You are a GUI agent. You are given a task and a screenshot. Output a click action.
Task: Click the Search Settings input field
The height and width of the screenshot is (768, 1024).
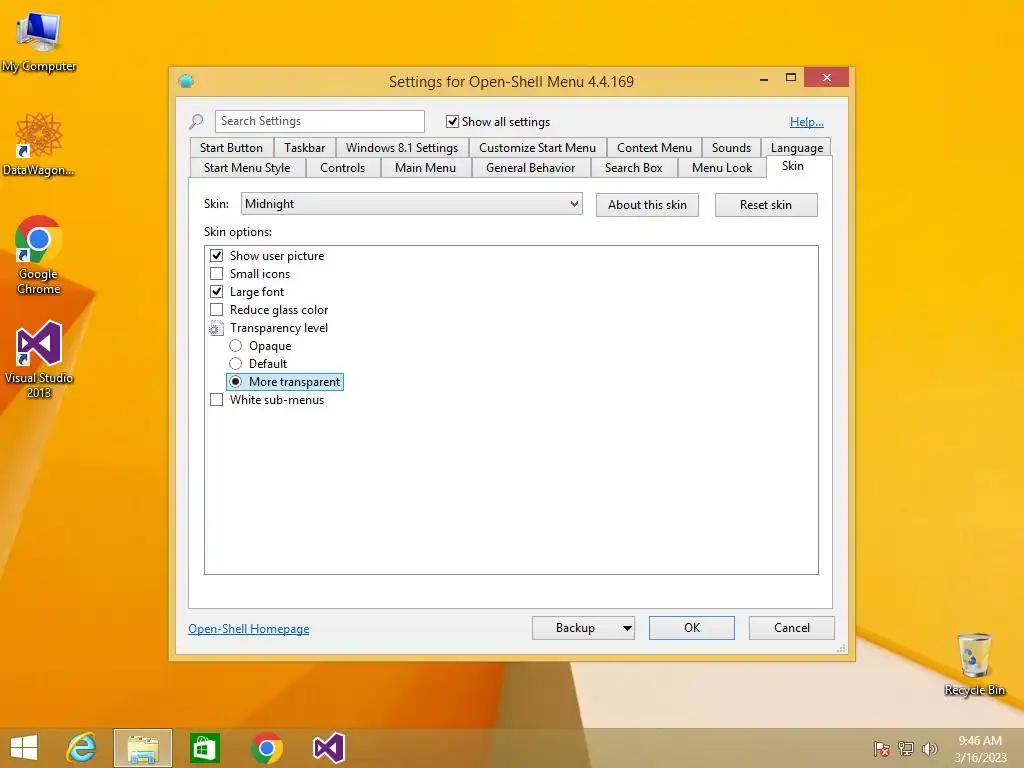(319, 121)
